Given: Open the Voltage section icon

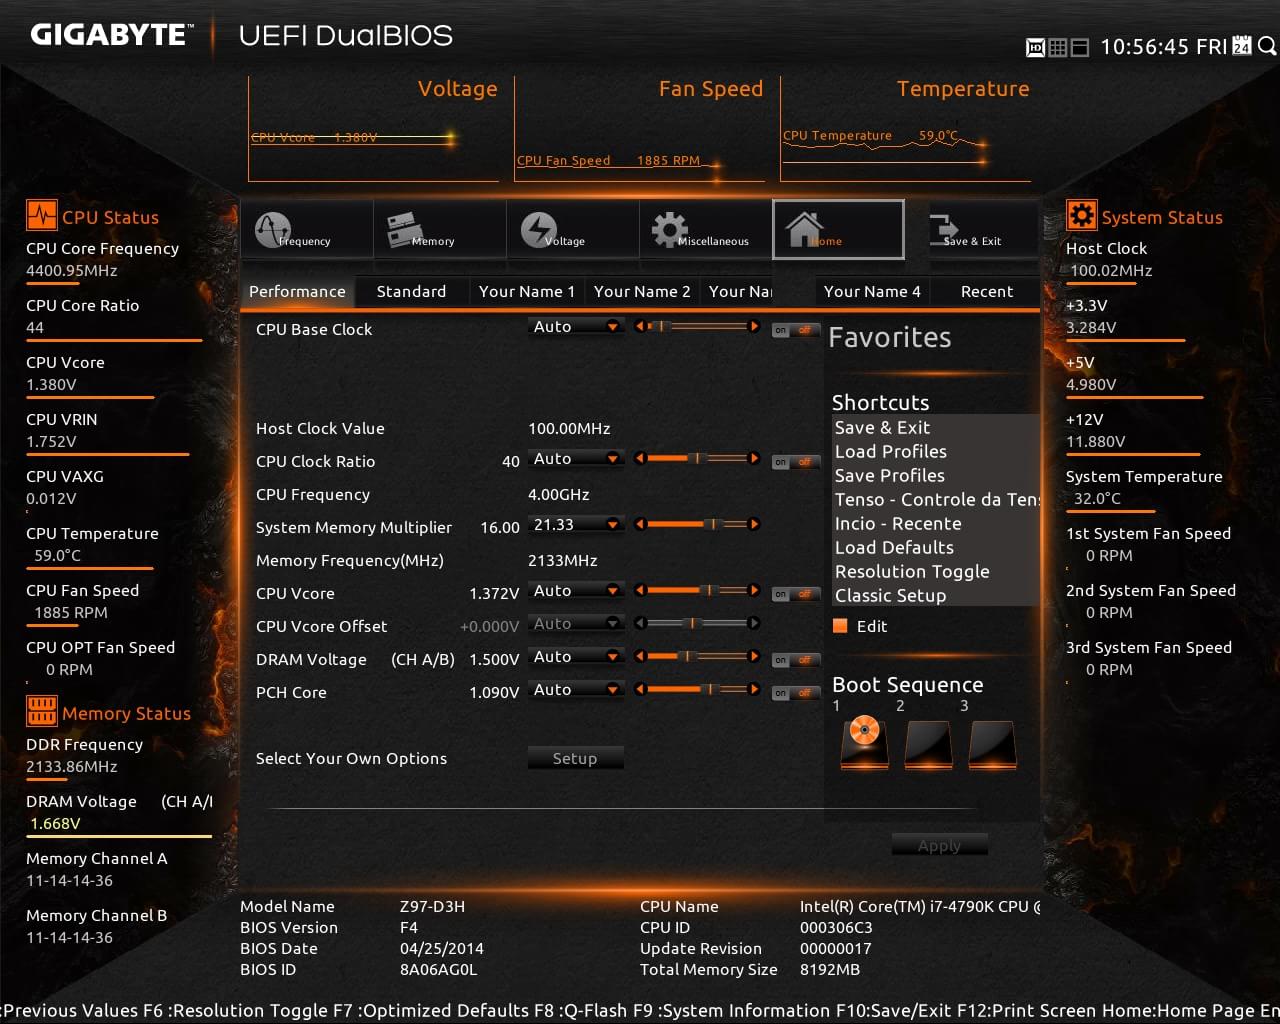Looking at the screenshot, I should [x=539, y=230].
